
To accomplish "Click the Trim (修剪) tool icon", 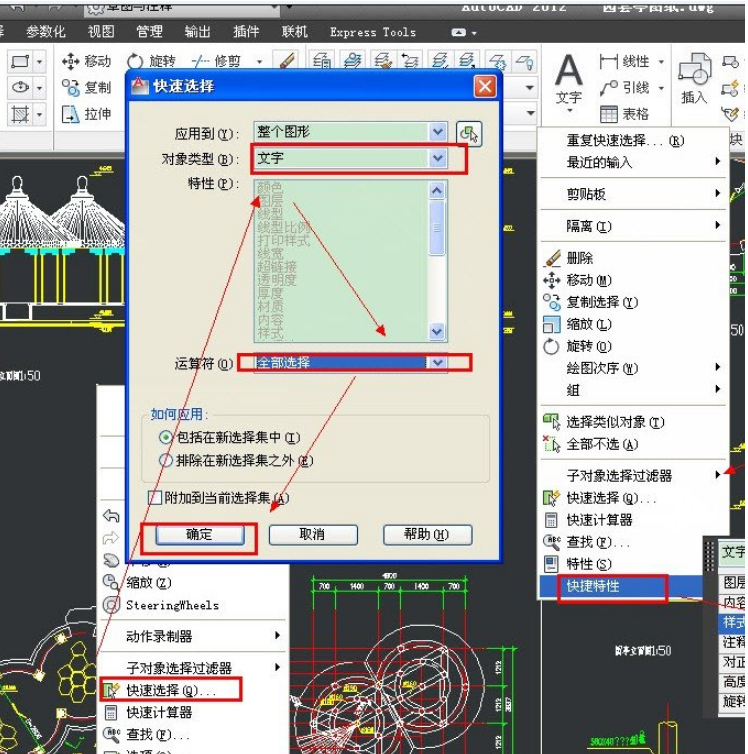I will click(200, 62).
